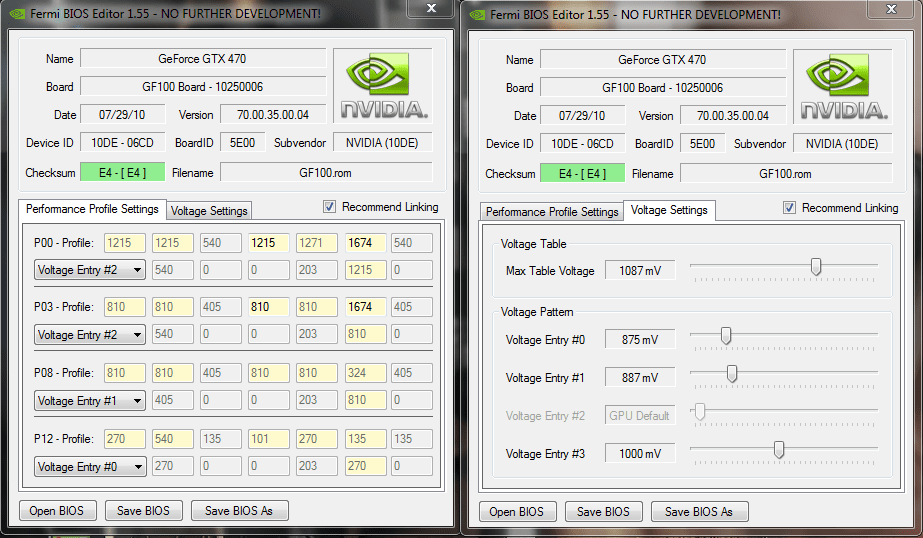Toggle Recommend Linking checkbox in left window
Viewport: 923px width, 538px height.
coord(329,207)
